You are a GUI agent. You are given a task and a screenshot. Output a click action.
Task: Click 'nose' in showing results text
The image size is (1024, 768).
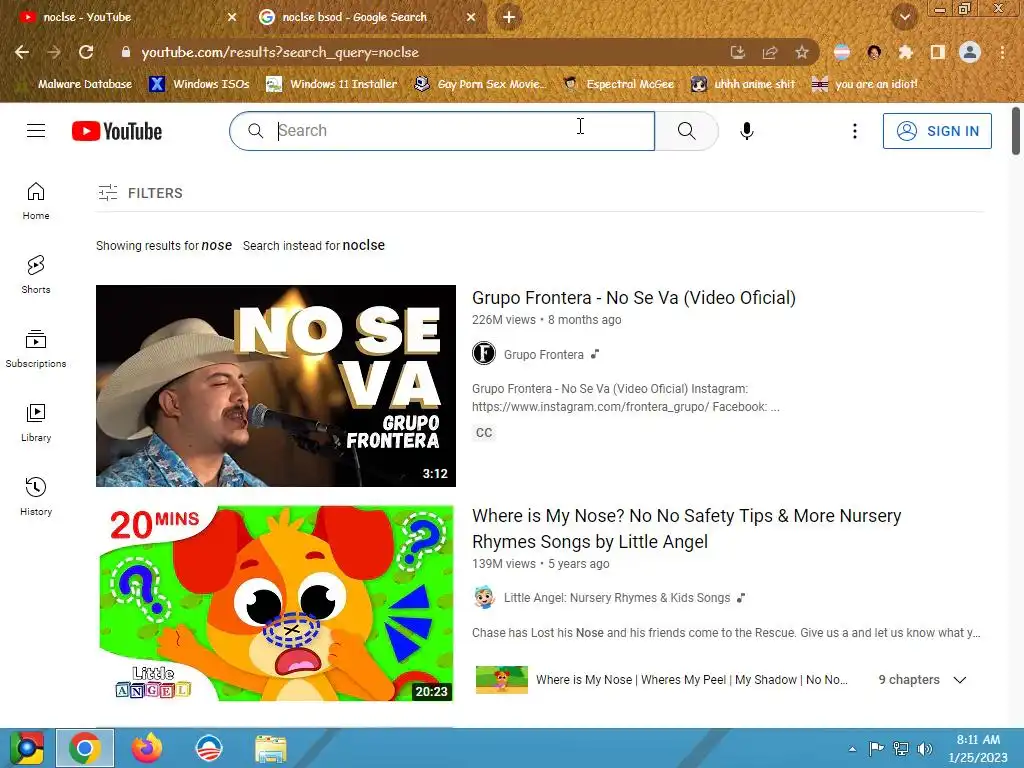[216, 245]
